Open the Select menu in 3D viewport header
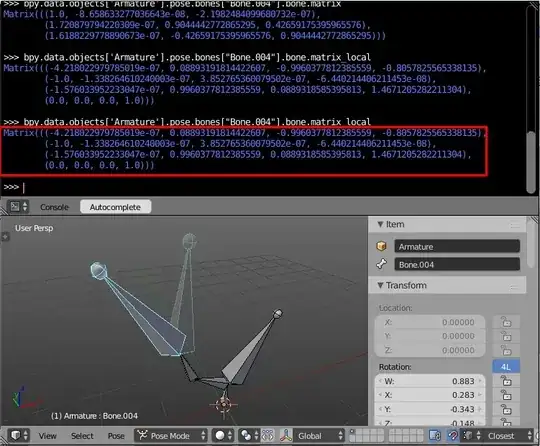540x446 pixels. 82,436
